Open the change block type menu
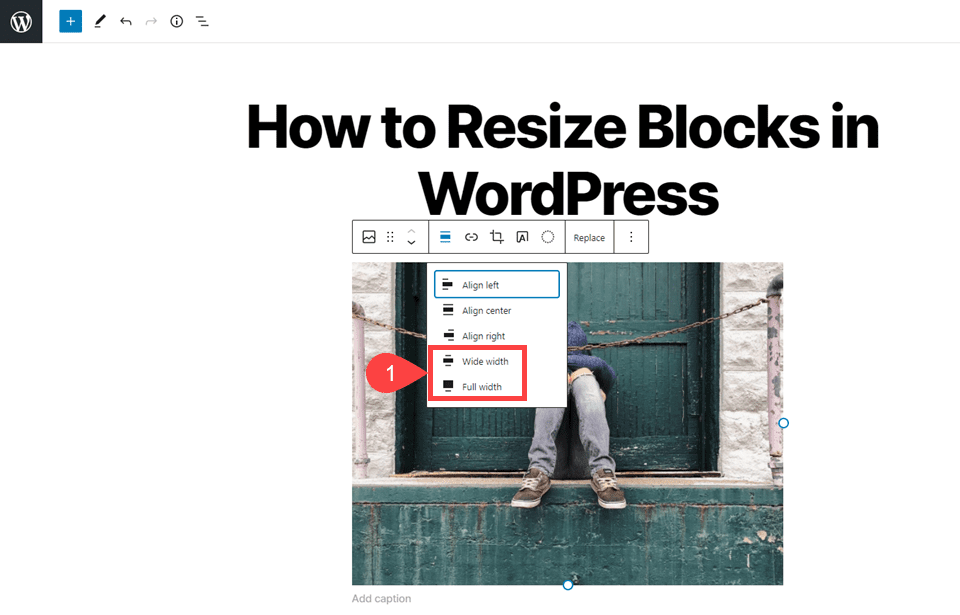This screenshot has width=960, height=615. pos(368,237)
